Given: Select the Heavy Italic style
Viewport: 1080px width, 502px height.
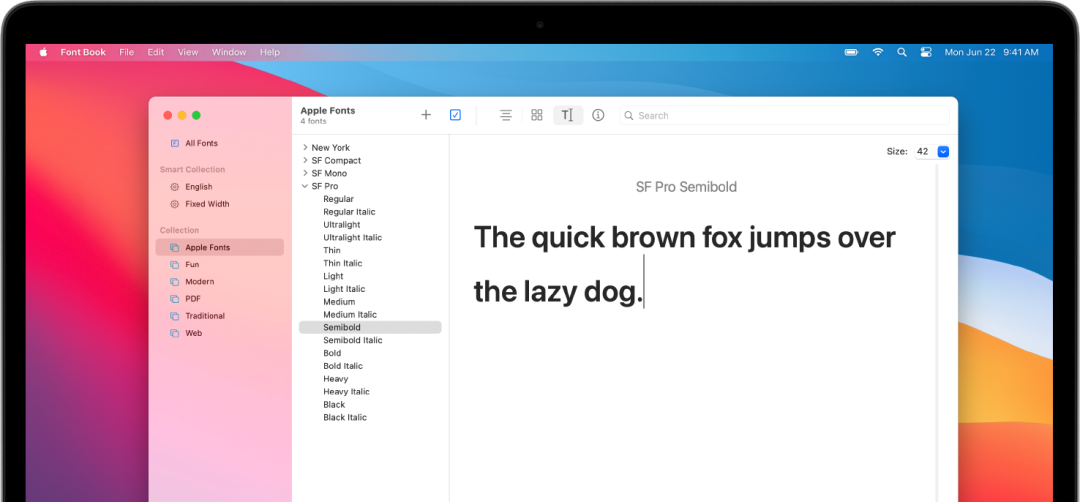Looking at the screenshot, I should (346, 392).
